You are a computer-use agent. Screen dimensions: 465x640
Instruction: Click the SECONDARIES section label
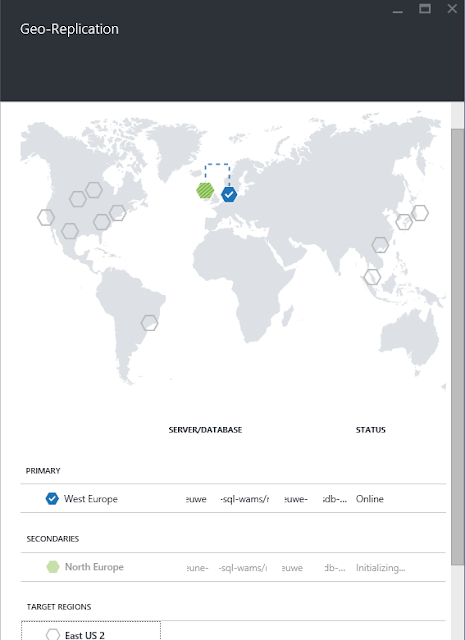tap(53, 539)
